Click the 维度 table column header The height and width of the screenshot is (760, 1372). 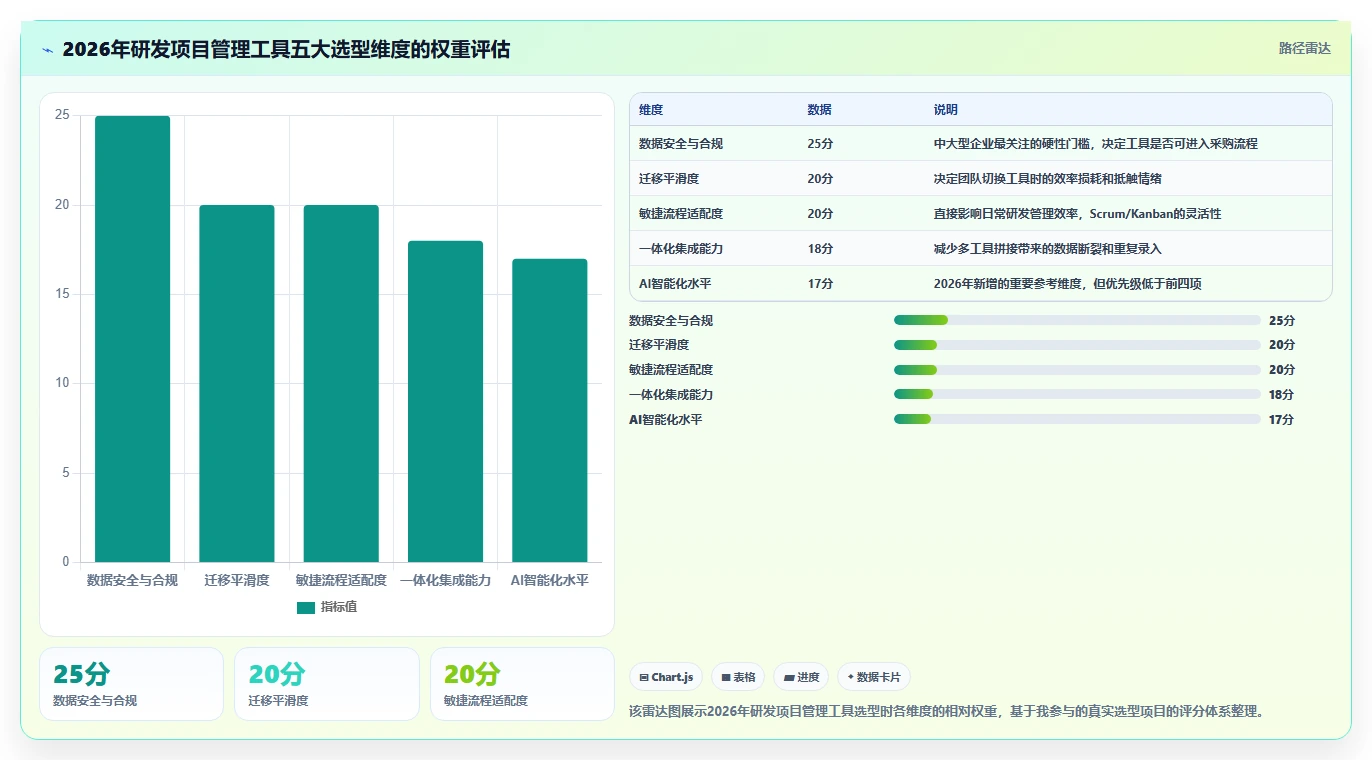click(651, 109)
